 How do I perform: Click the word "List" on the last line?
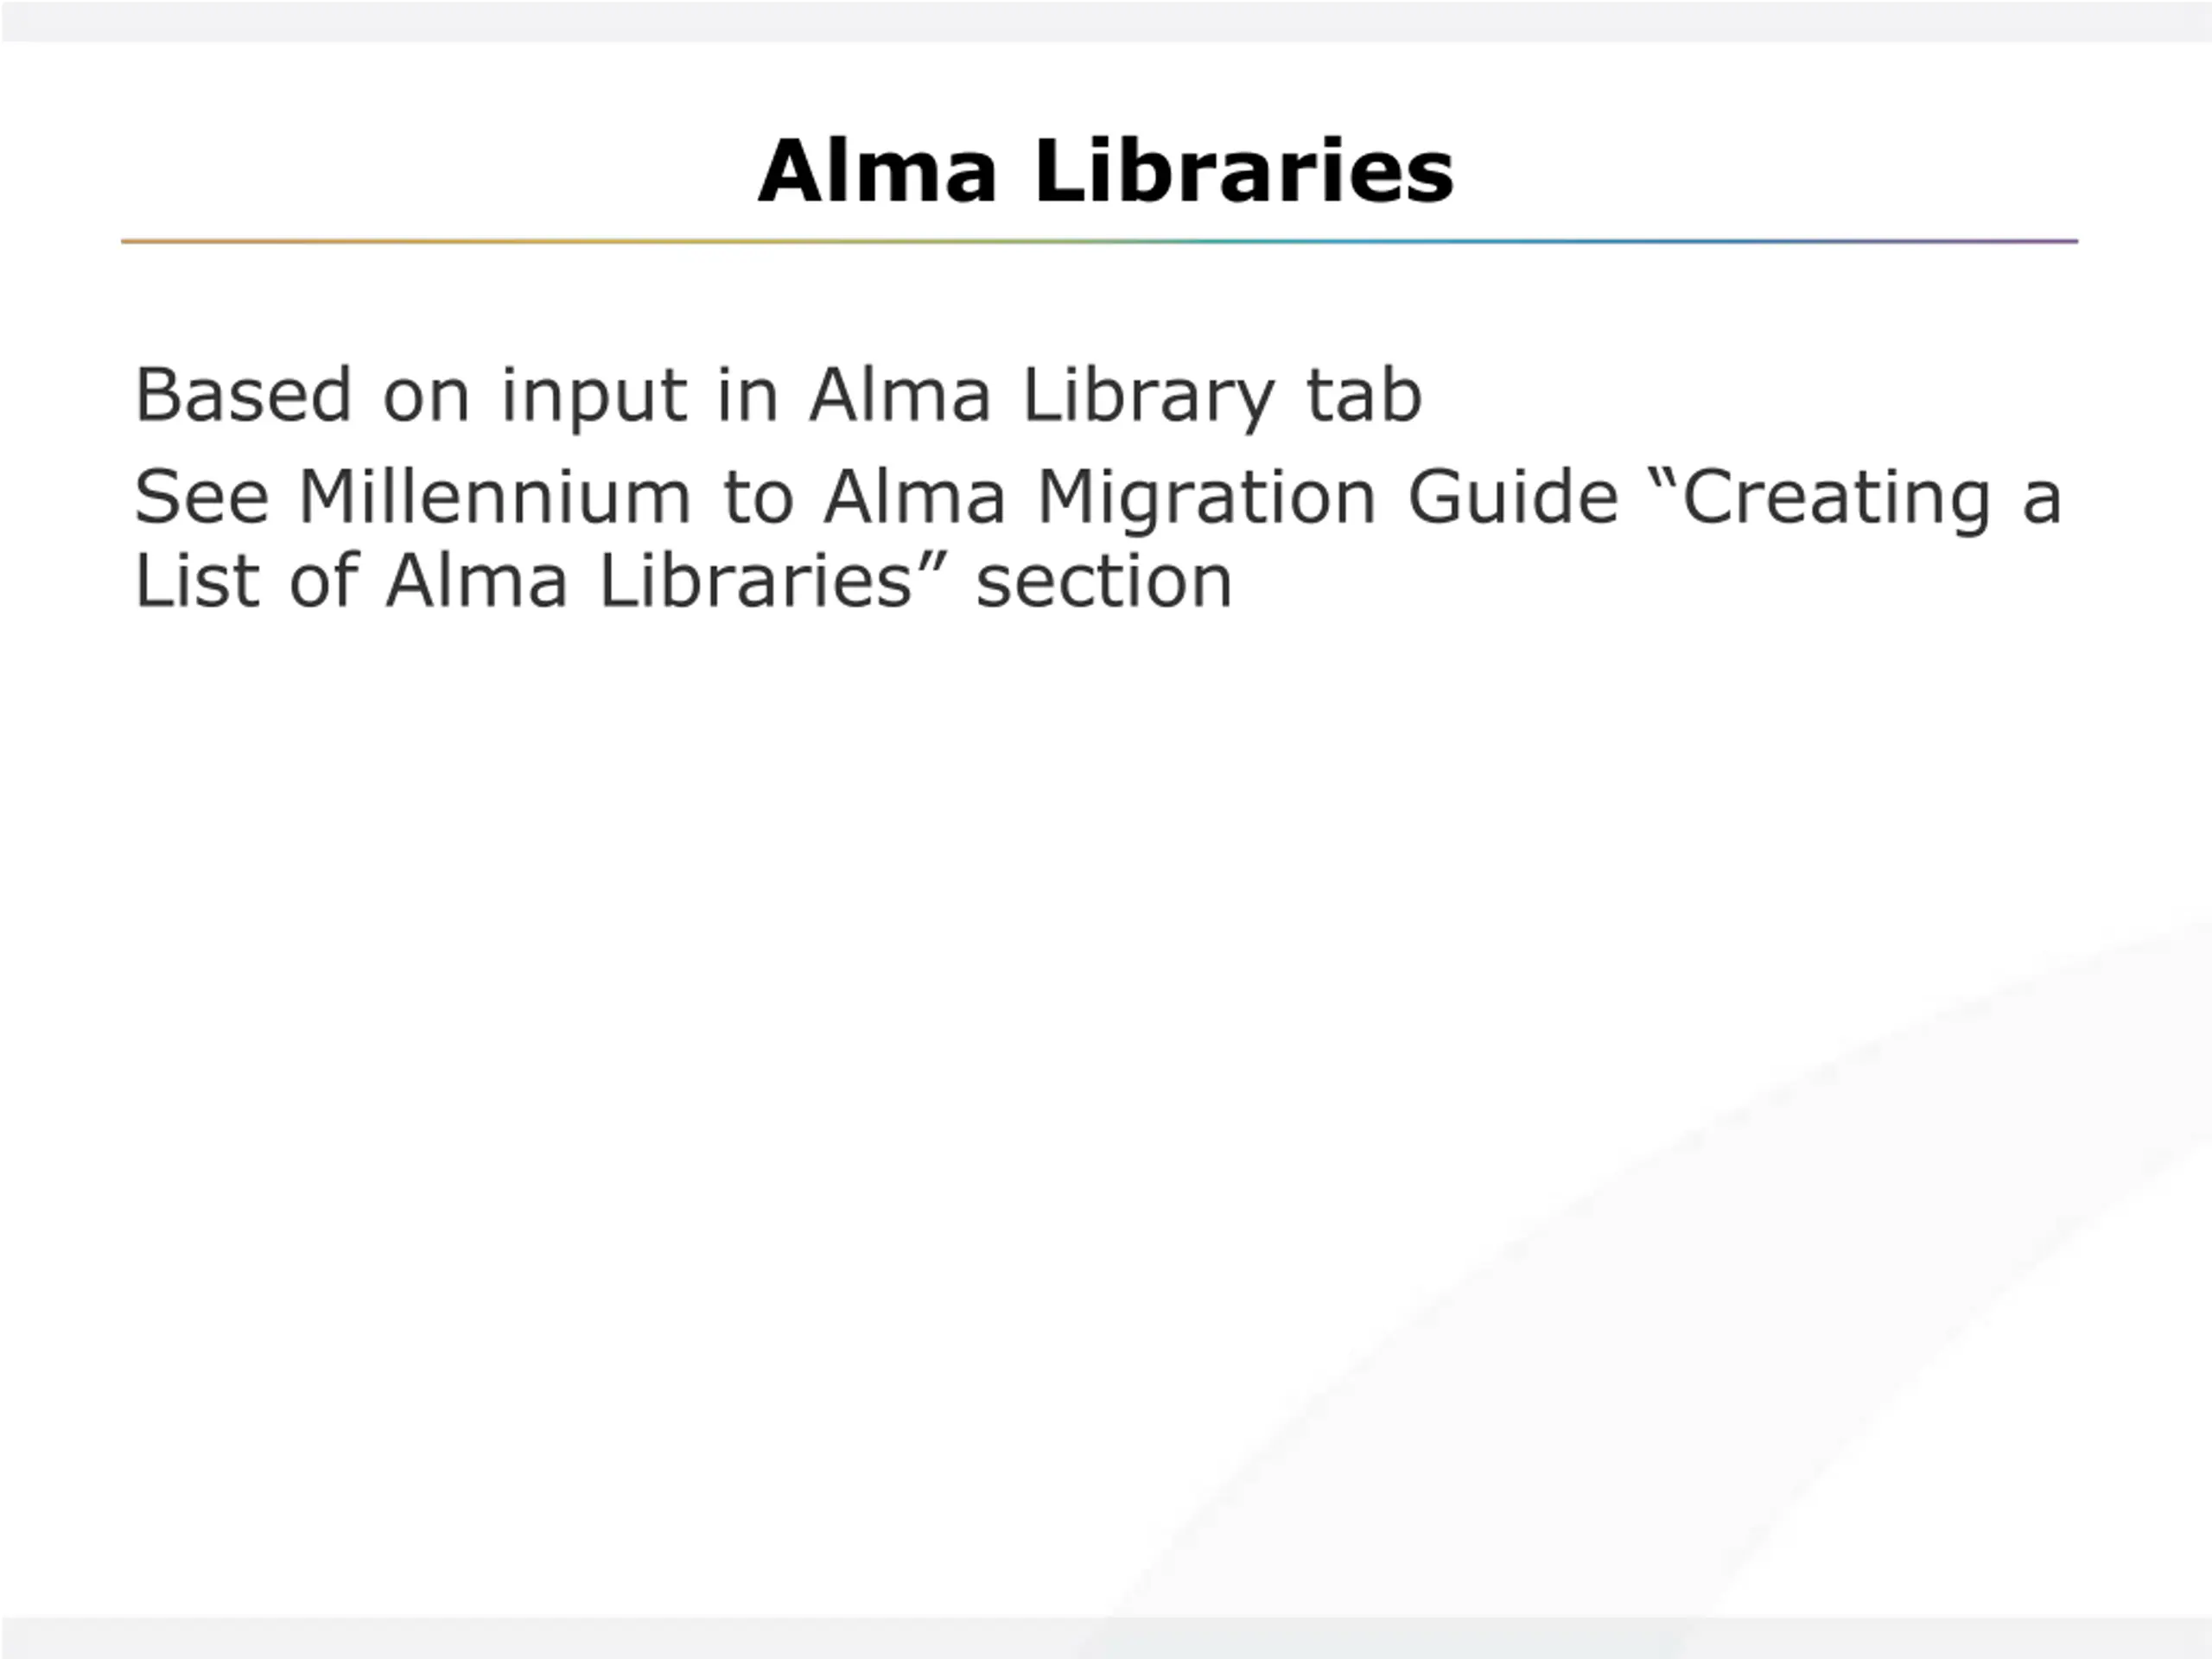click(197, 581)
